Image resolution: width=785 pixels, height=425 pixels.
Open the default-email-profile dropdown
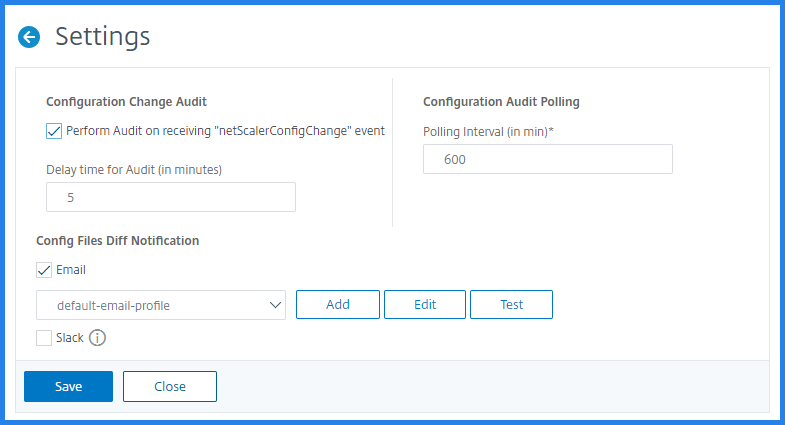pyautogui.click(x=161, y=305)
